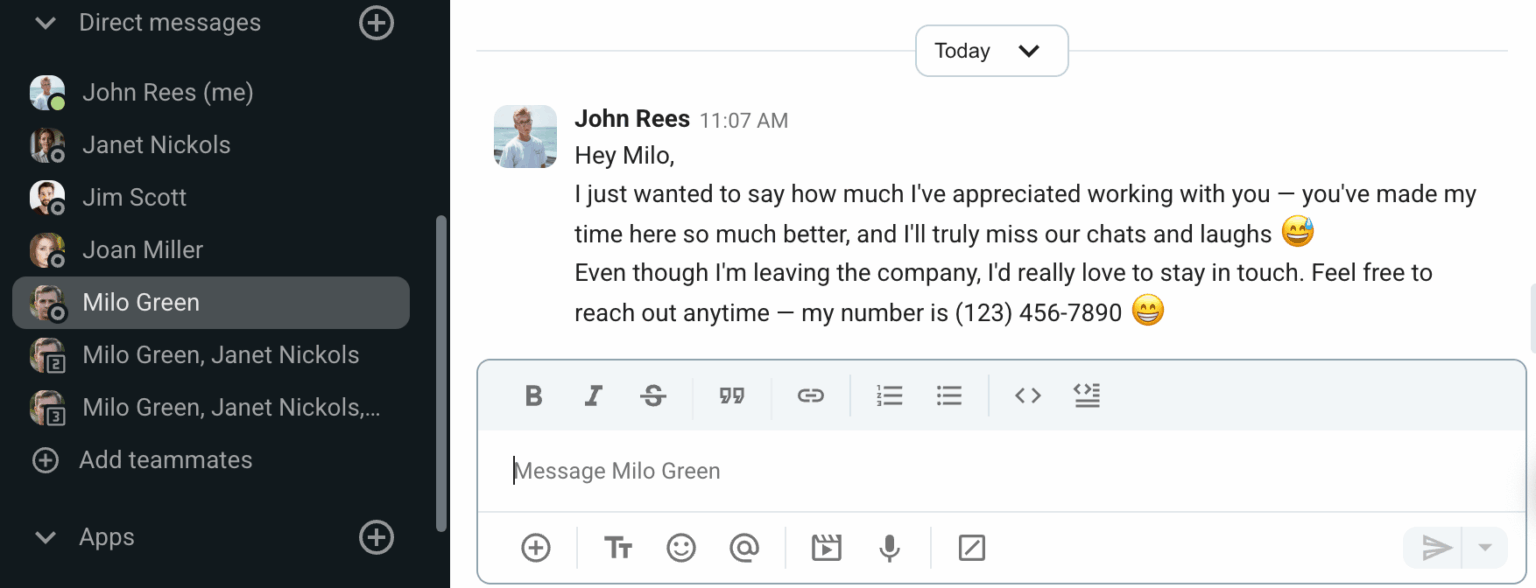
Task: Create a bulleted list
Action: coord(948,395)
